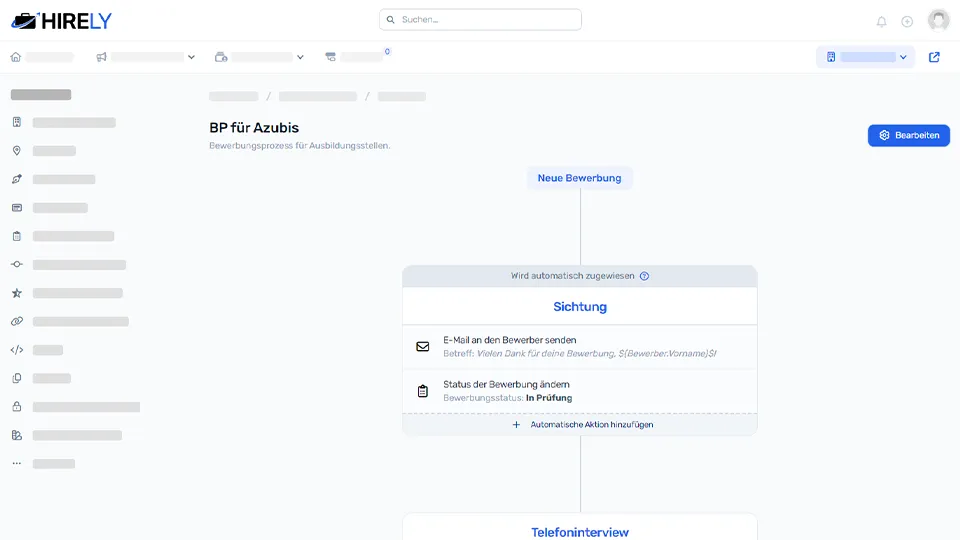Click the help icon beside 'Wird automatisch zugewiesen'
The height and width of the screenshot is (540, 960).
click(x=644, y=276)
